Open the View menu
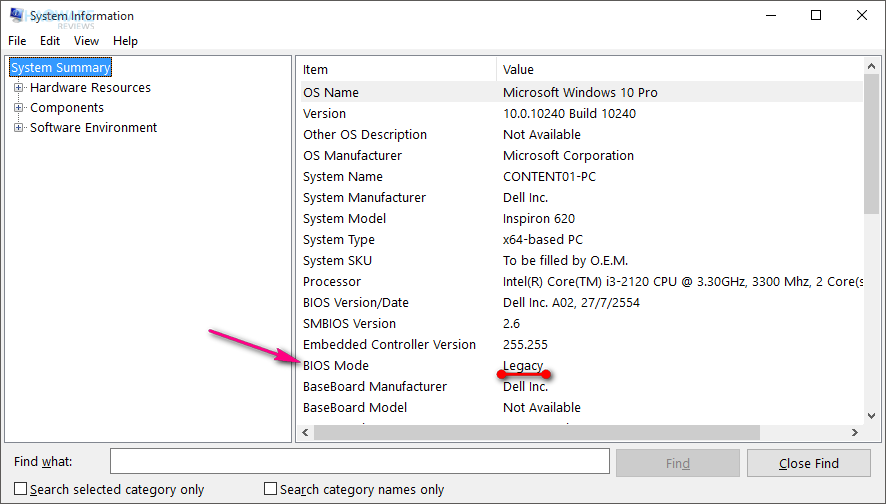 [x=87, y=41]
